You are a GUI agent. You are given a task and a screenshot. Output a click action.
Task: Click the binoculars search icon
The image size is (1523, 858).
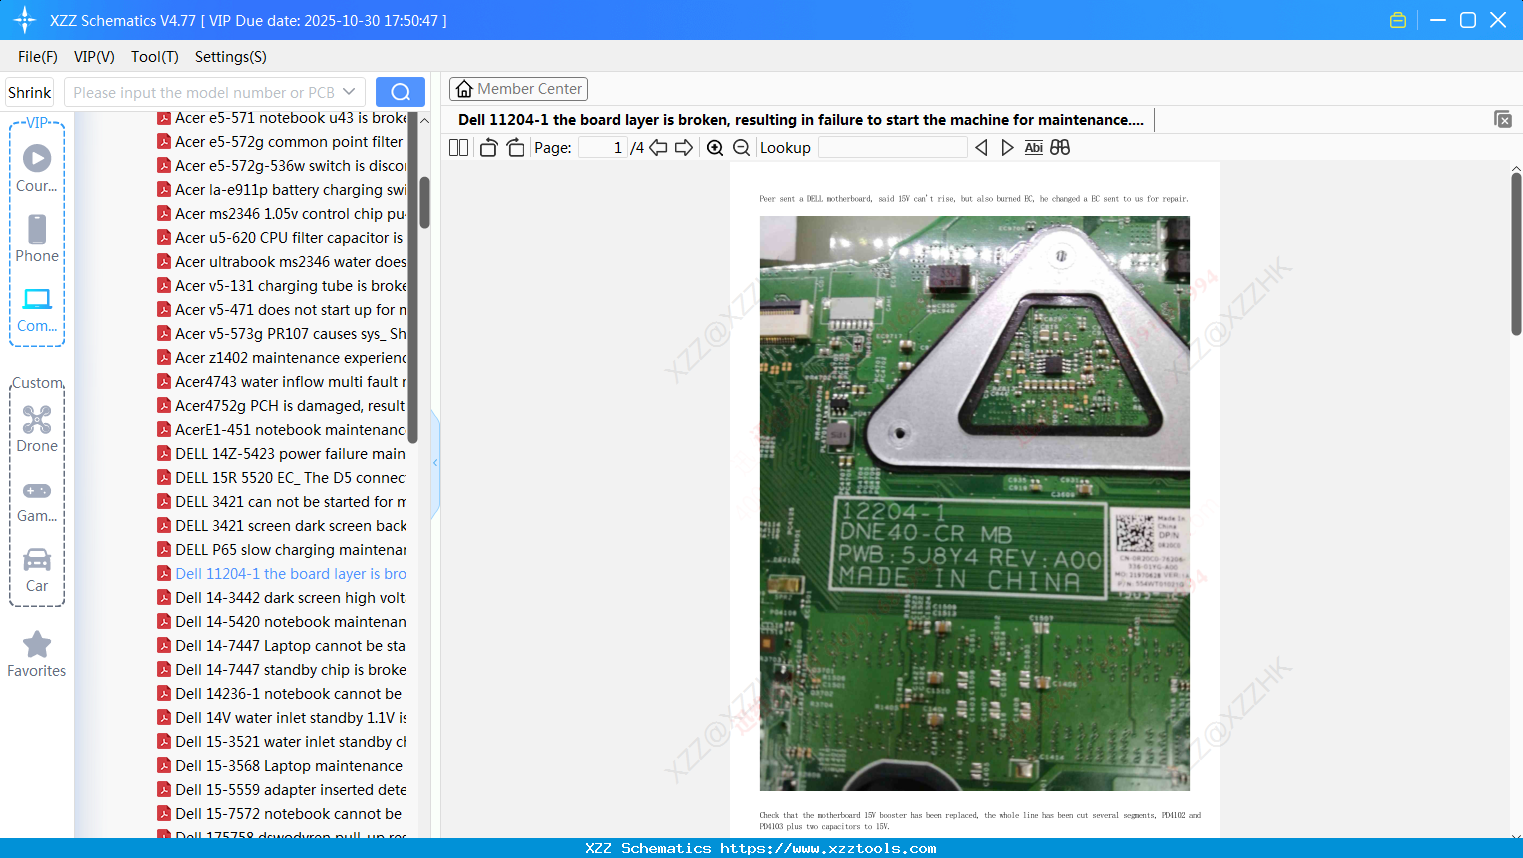1060,148
